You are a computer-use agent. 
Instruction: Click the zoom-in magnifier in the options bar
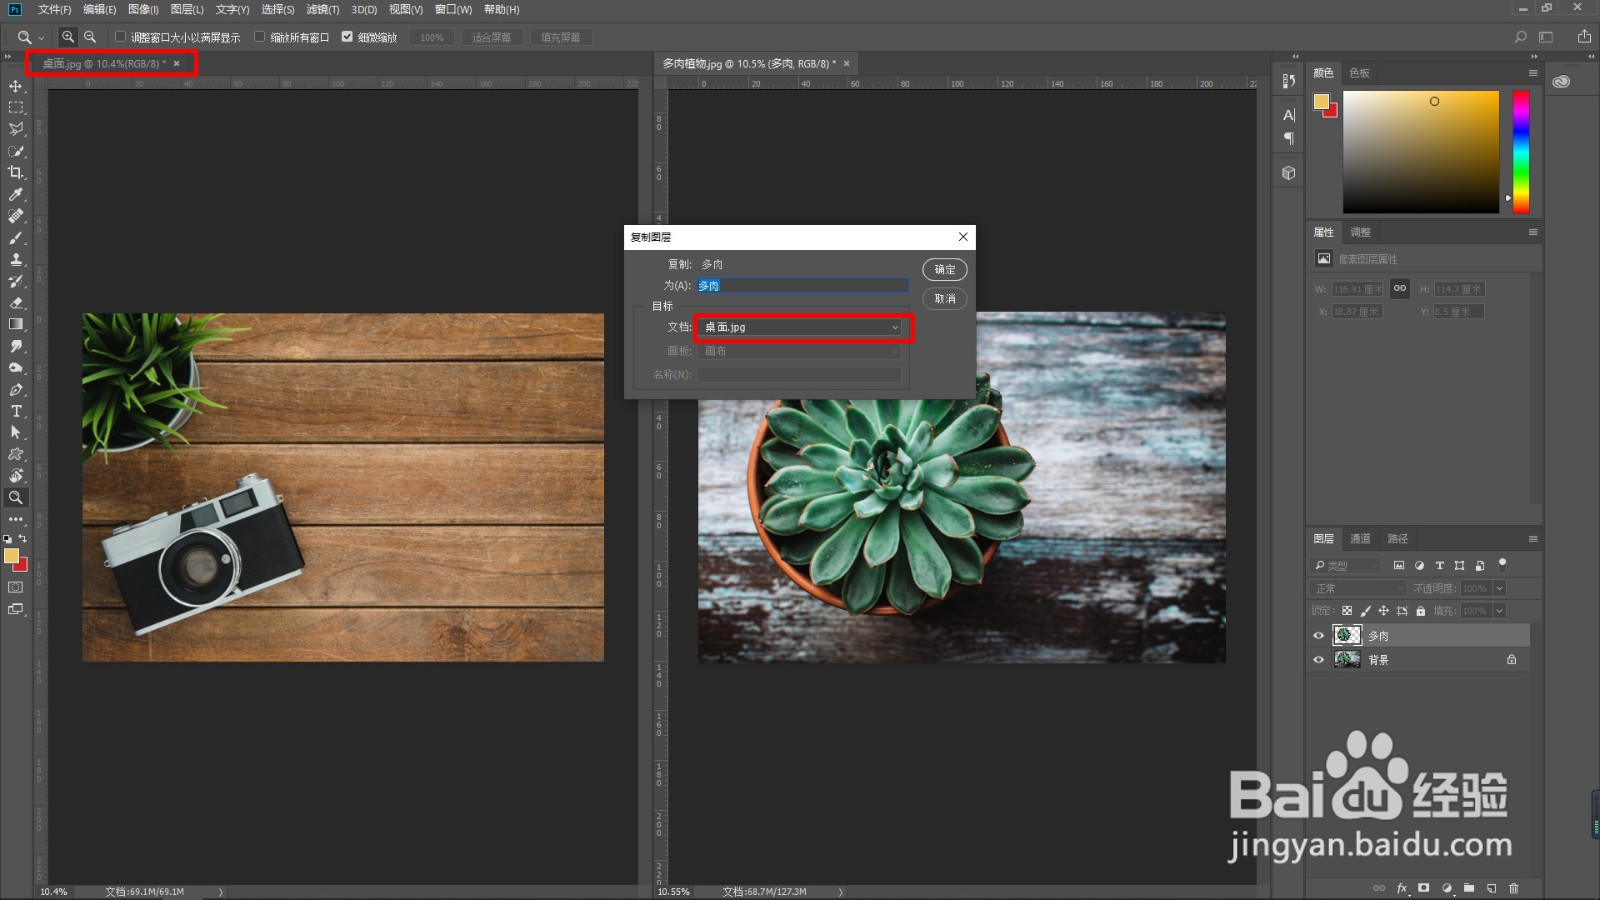coord(68,37)
